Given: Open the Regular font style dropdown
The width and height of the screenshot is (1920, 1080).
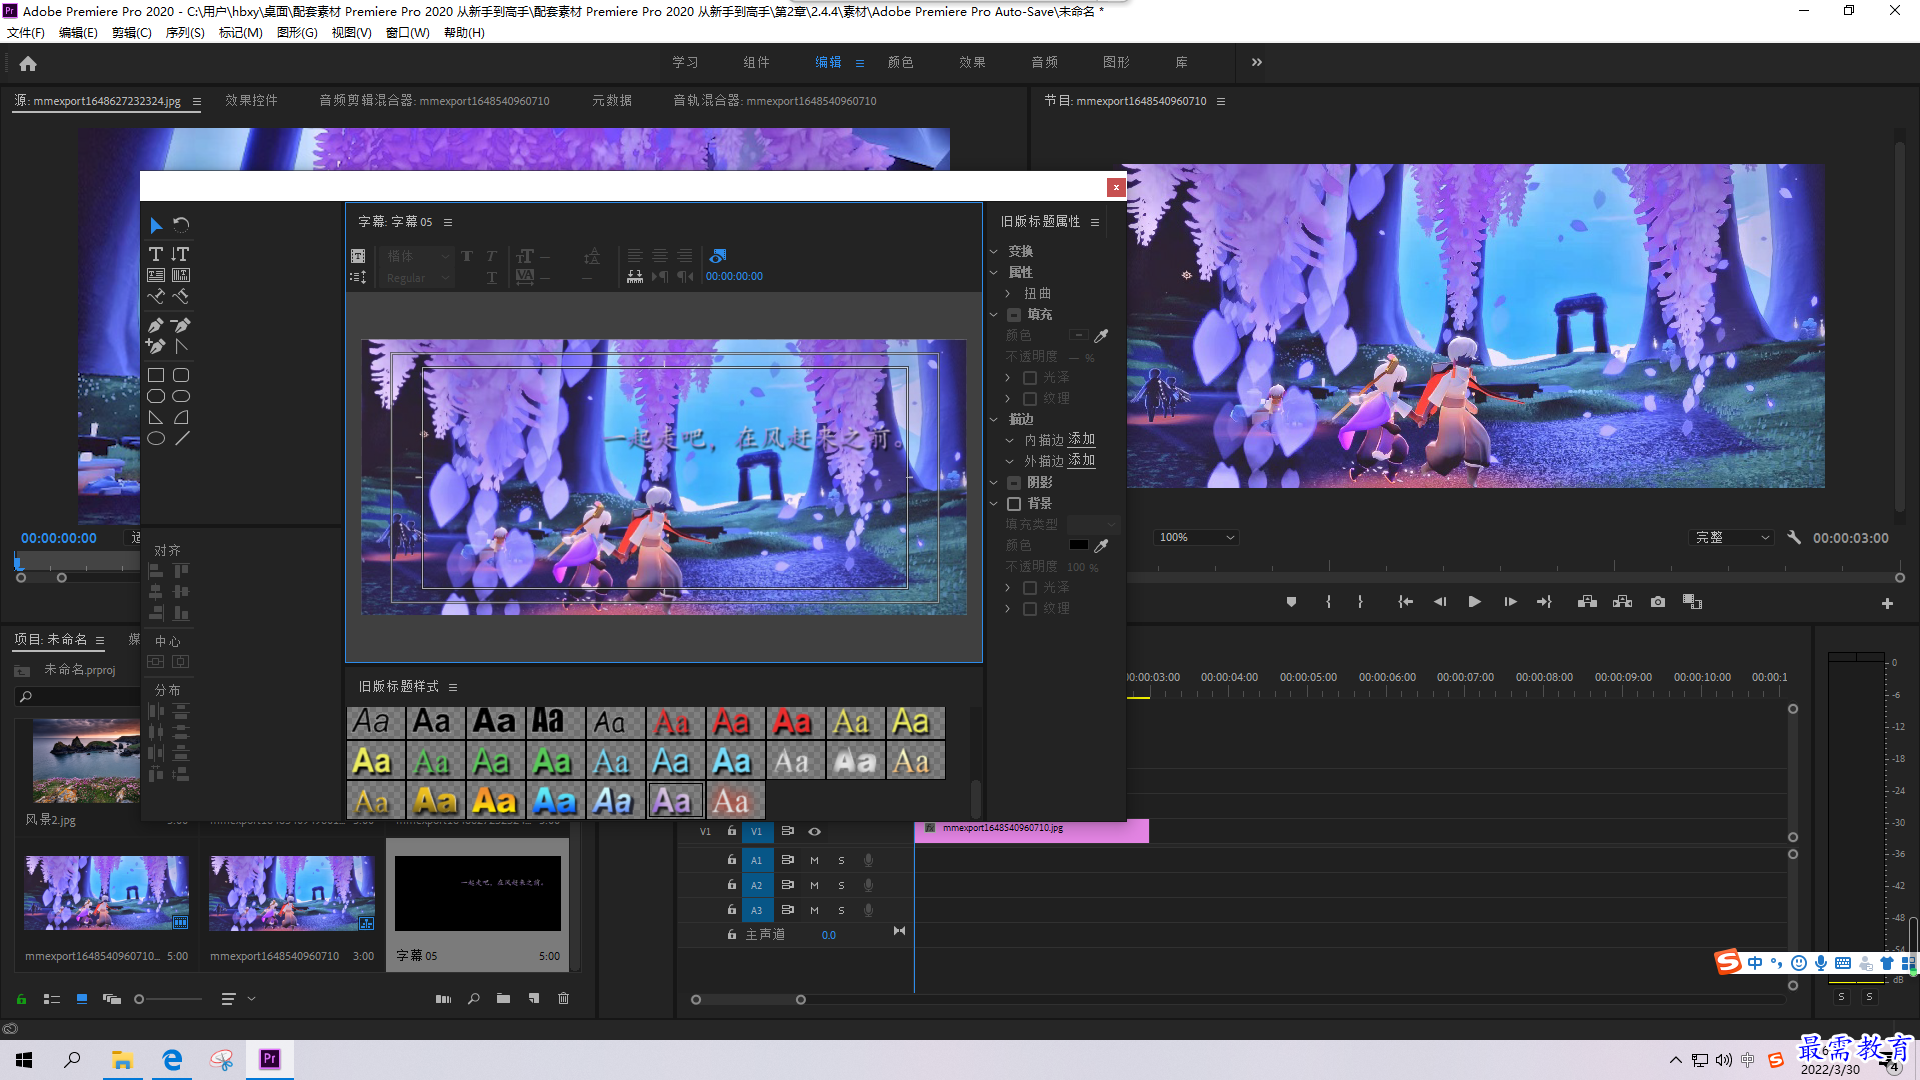Looking at the screenshot, I should tap(418, 278).
